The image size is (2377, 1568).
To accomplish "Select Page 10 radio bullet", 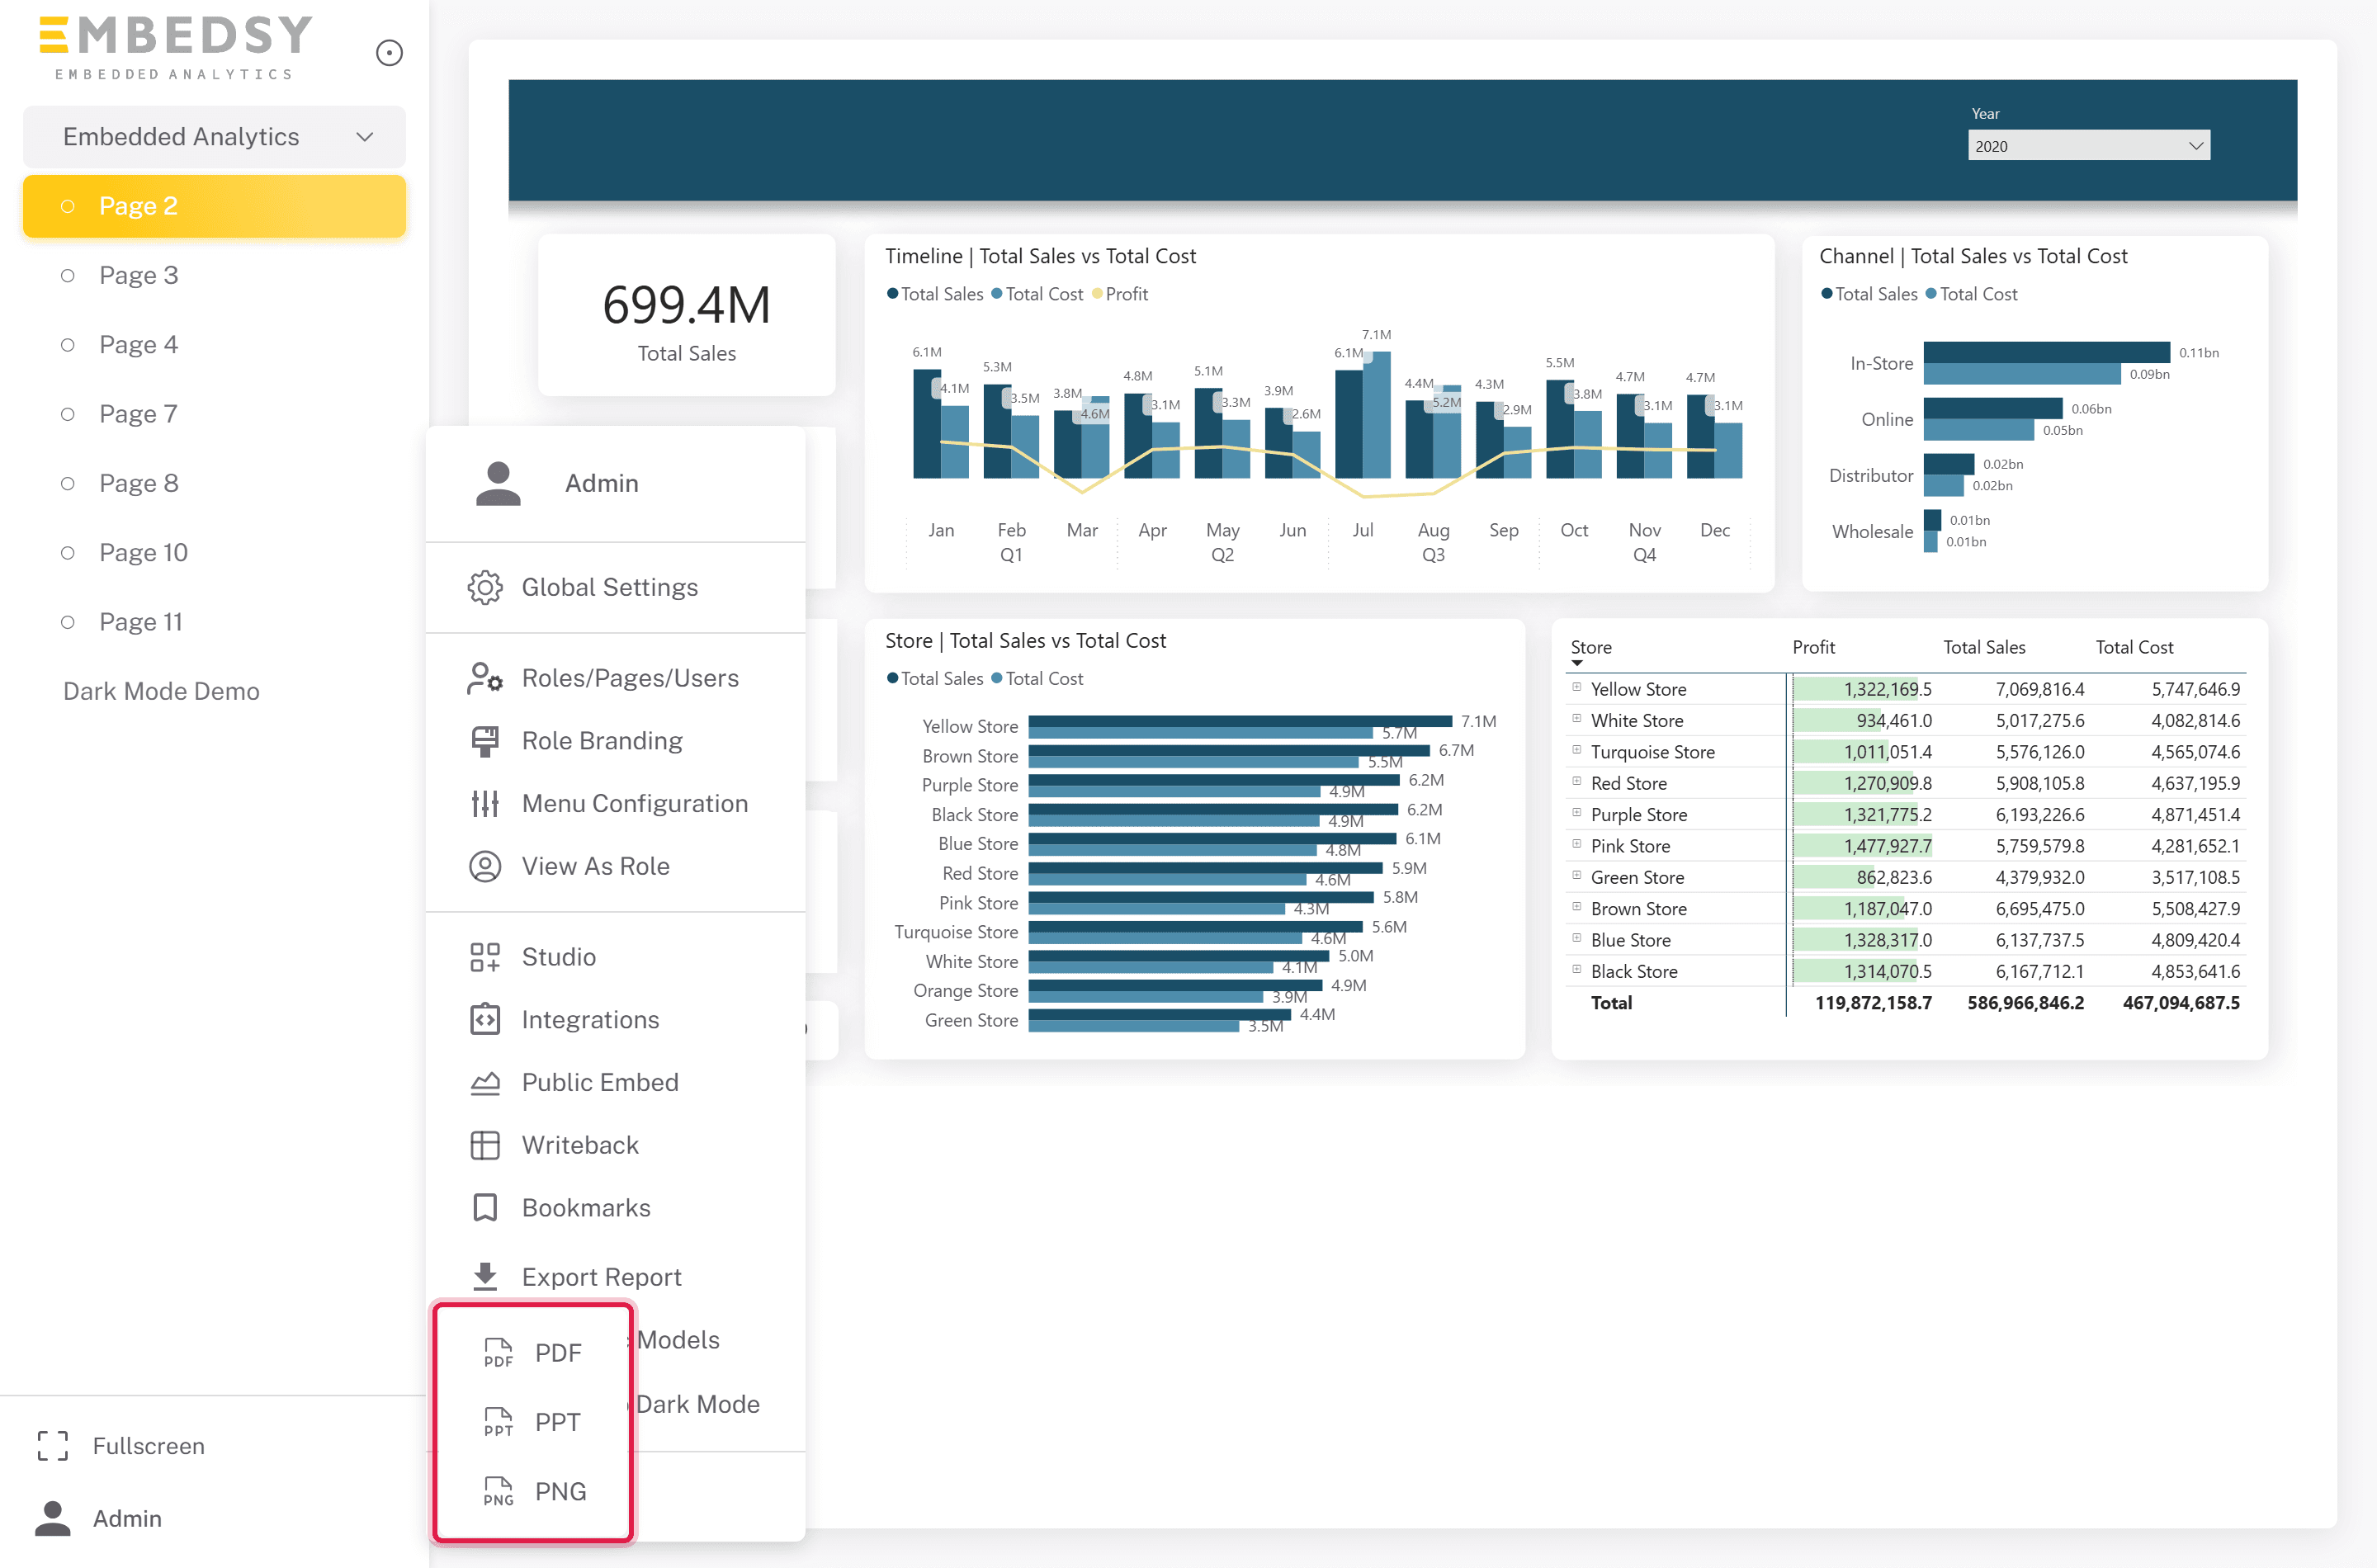I will tap(67, 553).
